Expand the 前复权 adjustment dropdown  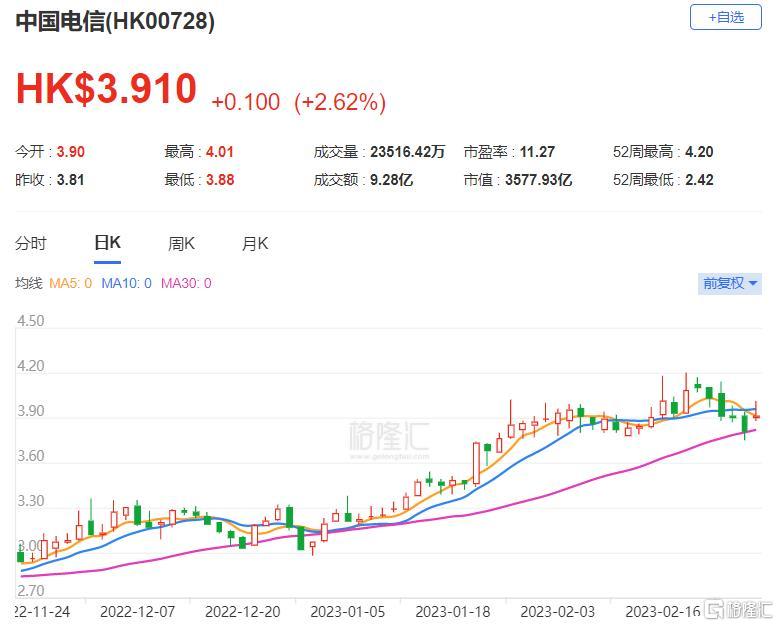[729, 283]
